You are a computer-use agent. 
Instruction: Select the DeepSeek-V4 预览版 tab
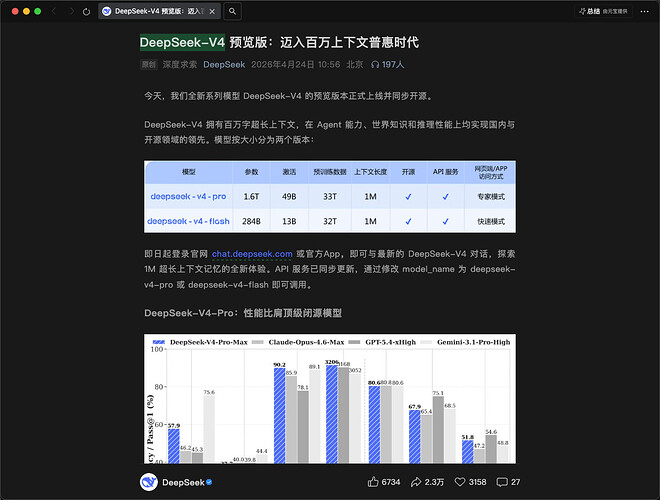point(159,11)
